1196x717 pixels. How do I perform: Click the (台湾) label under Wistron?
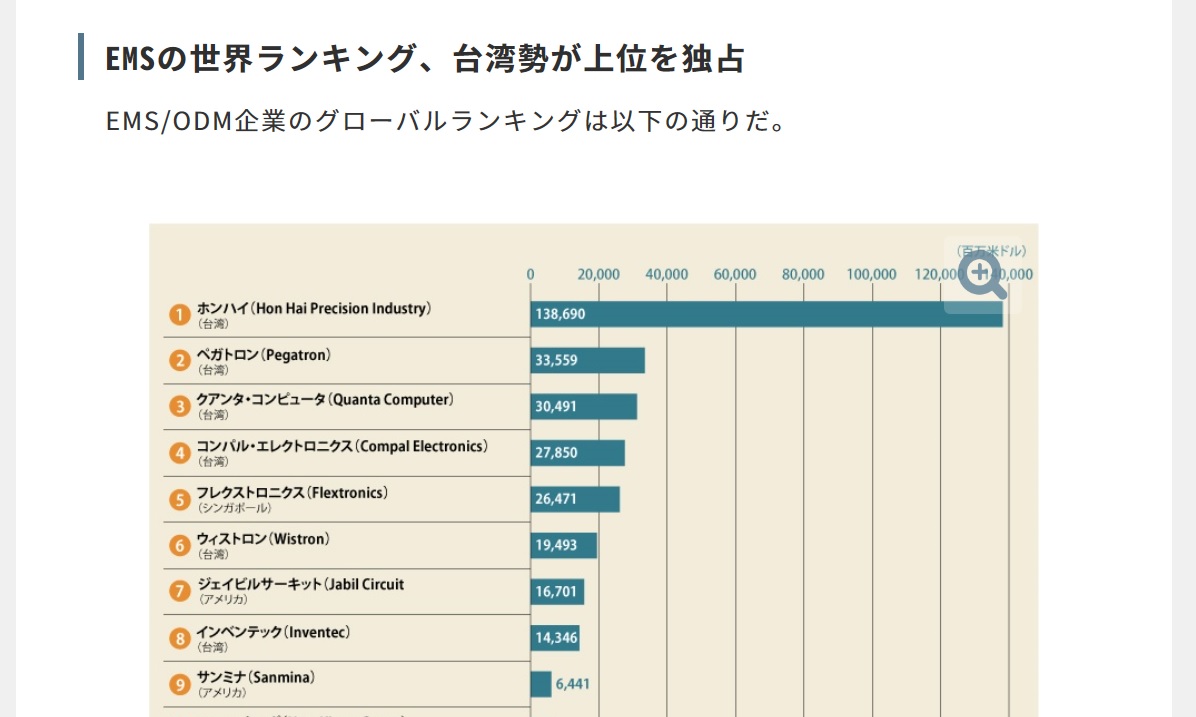(x=214, y=554)
